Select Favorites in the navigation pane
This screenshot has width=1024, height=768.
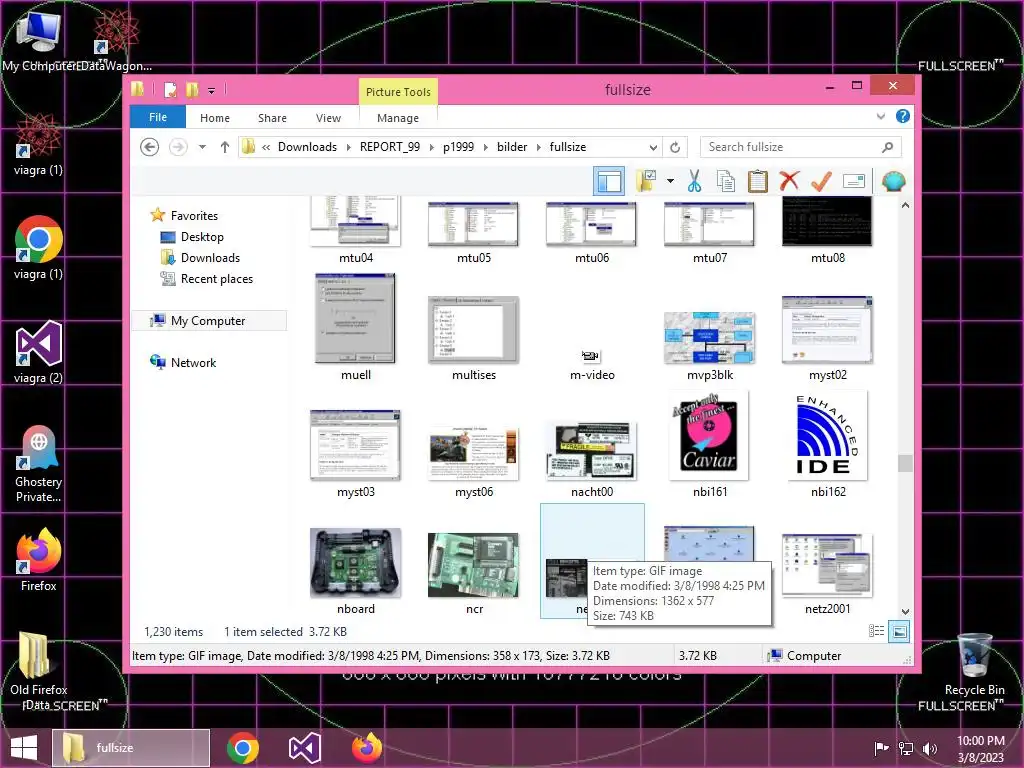pyautogui.click(x=194, y=216)
